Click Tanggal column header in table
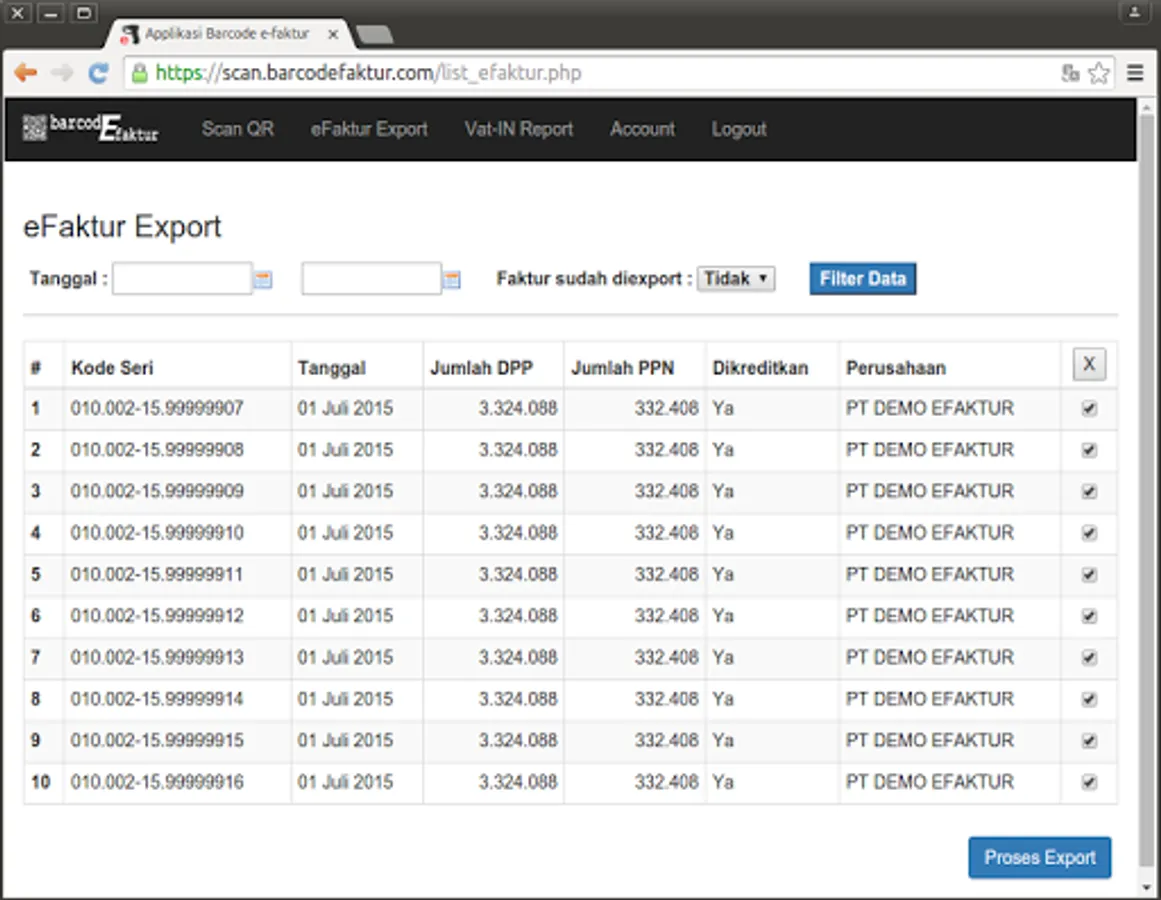The width and height of the screenshot is (1161, 900). tap(332, 368)
